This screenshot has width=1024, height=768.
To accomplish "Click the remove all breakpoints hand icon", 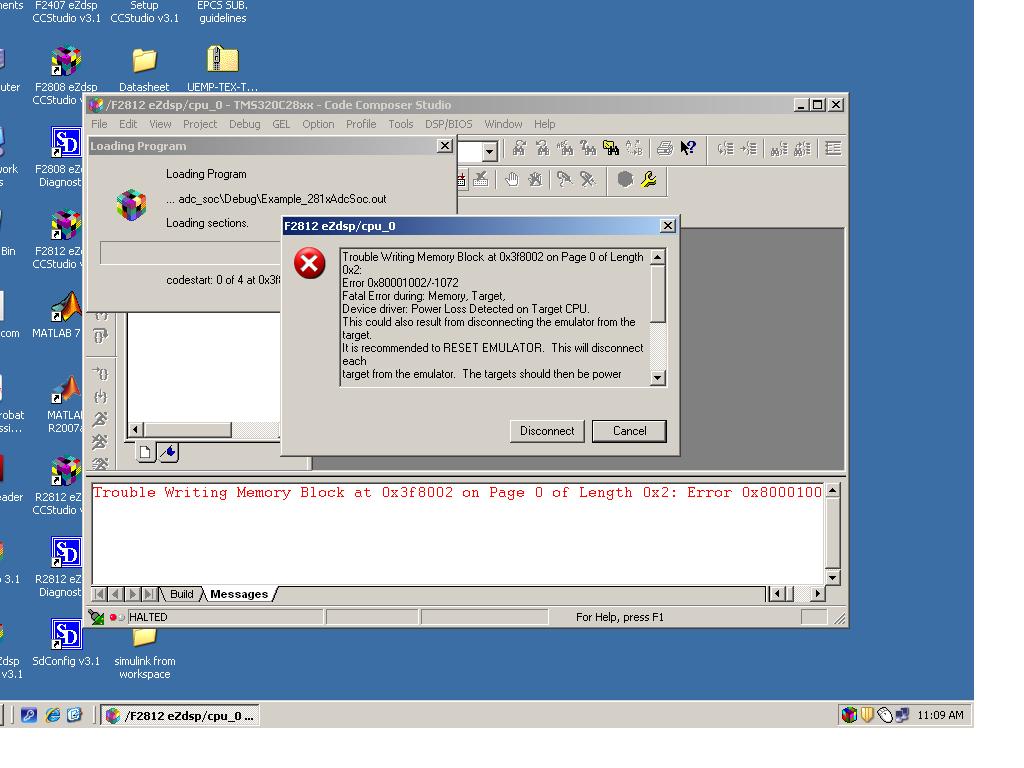I will pyautogui.click(x=535, y=179).
